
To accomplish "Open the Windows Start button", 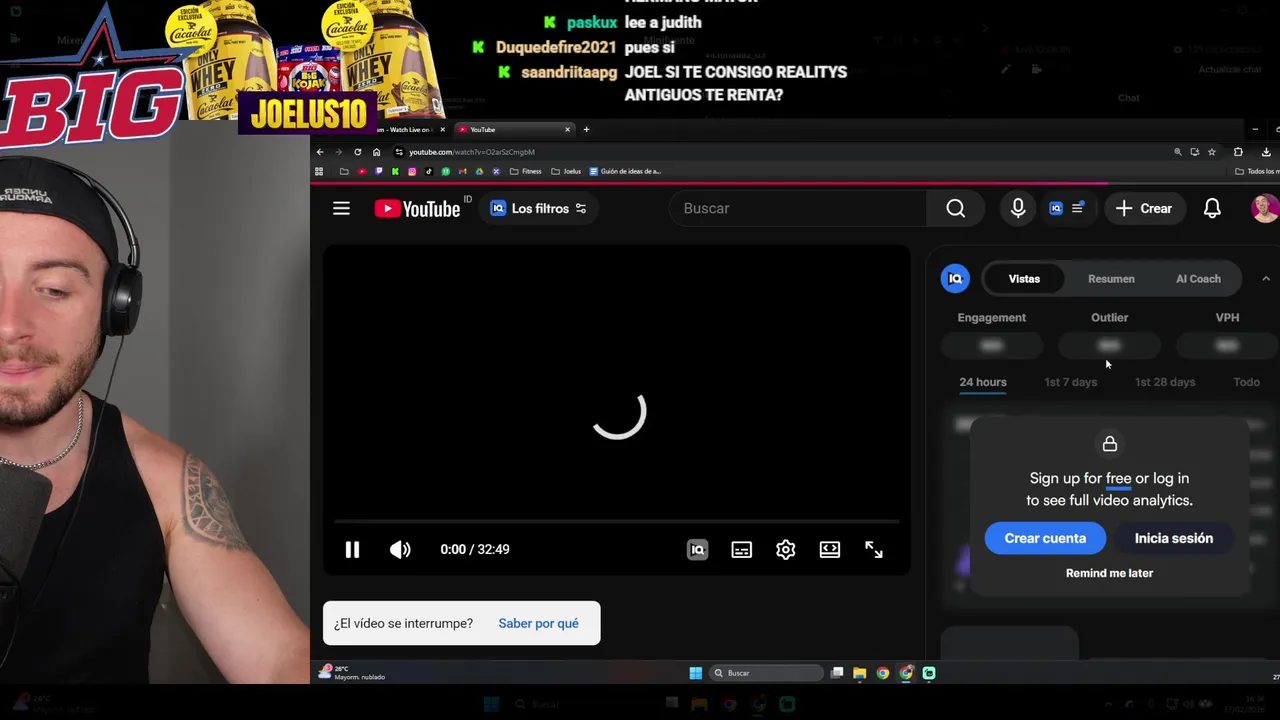I will coord(696,673).
